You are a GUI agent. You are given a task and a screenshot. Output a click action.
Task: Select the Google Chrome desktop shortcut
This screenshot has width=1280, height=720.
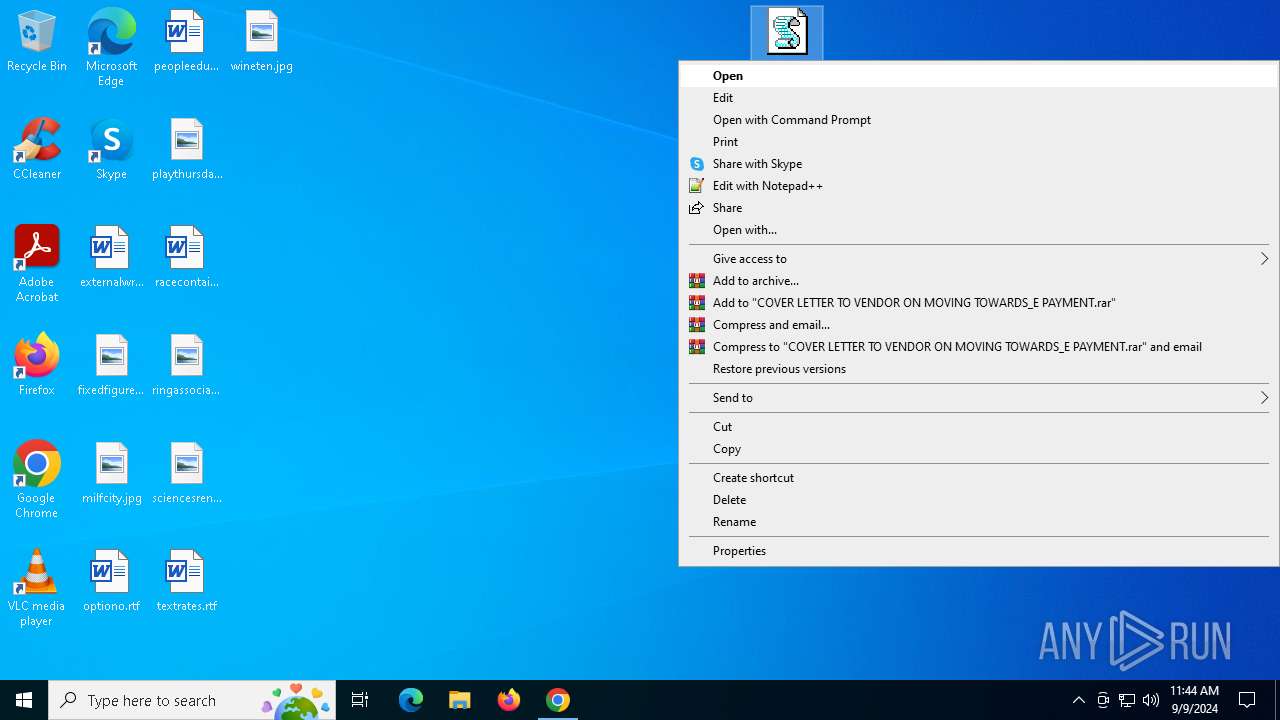point(37,480)
